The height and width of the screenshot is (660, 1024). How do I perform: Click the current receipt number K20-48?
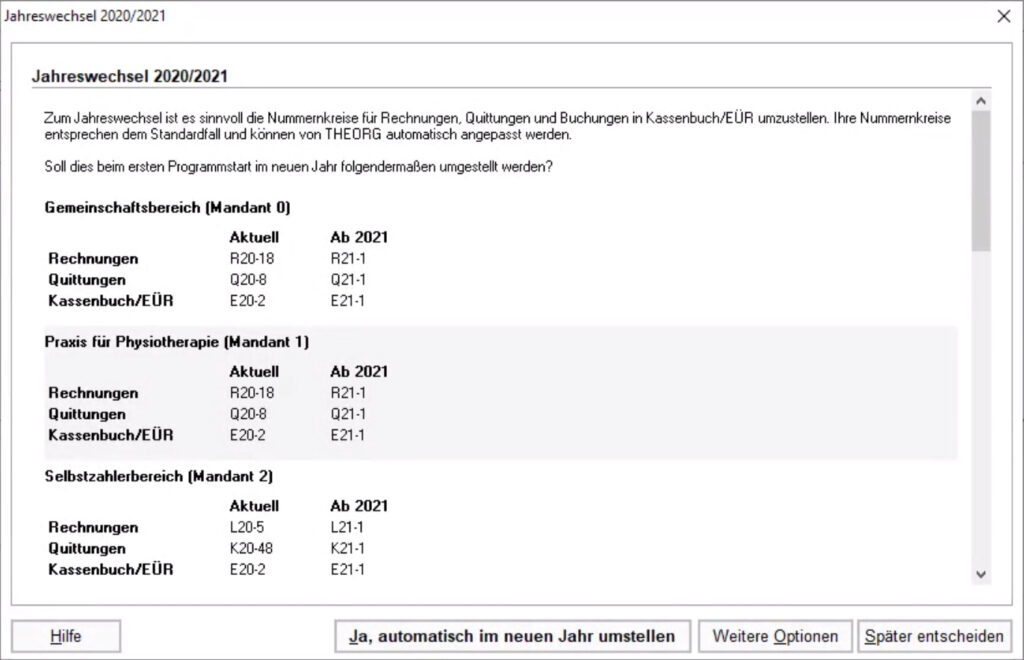pyautogui.click(x=250, y=549)
